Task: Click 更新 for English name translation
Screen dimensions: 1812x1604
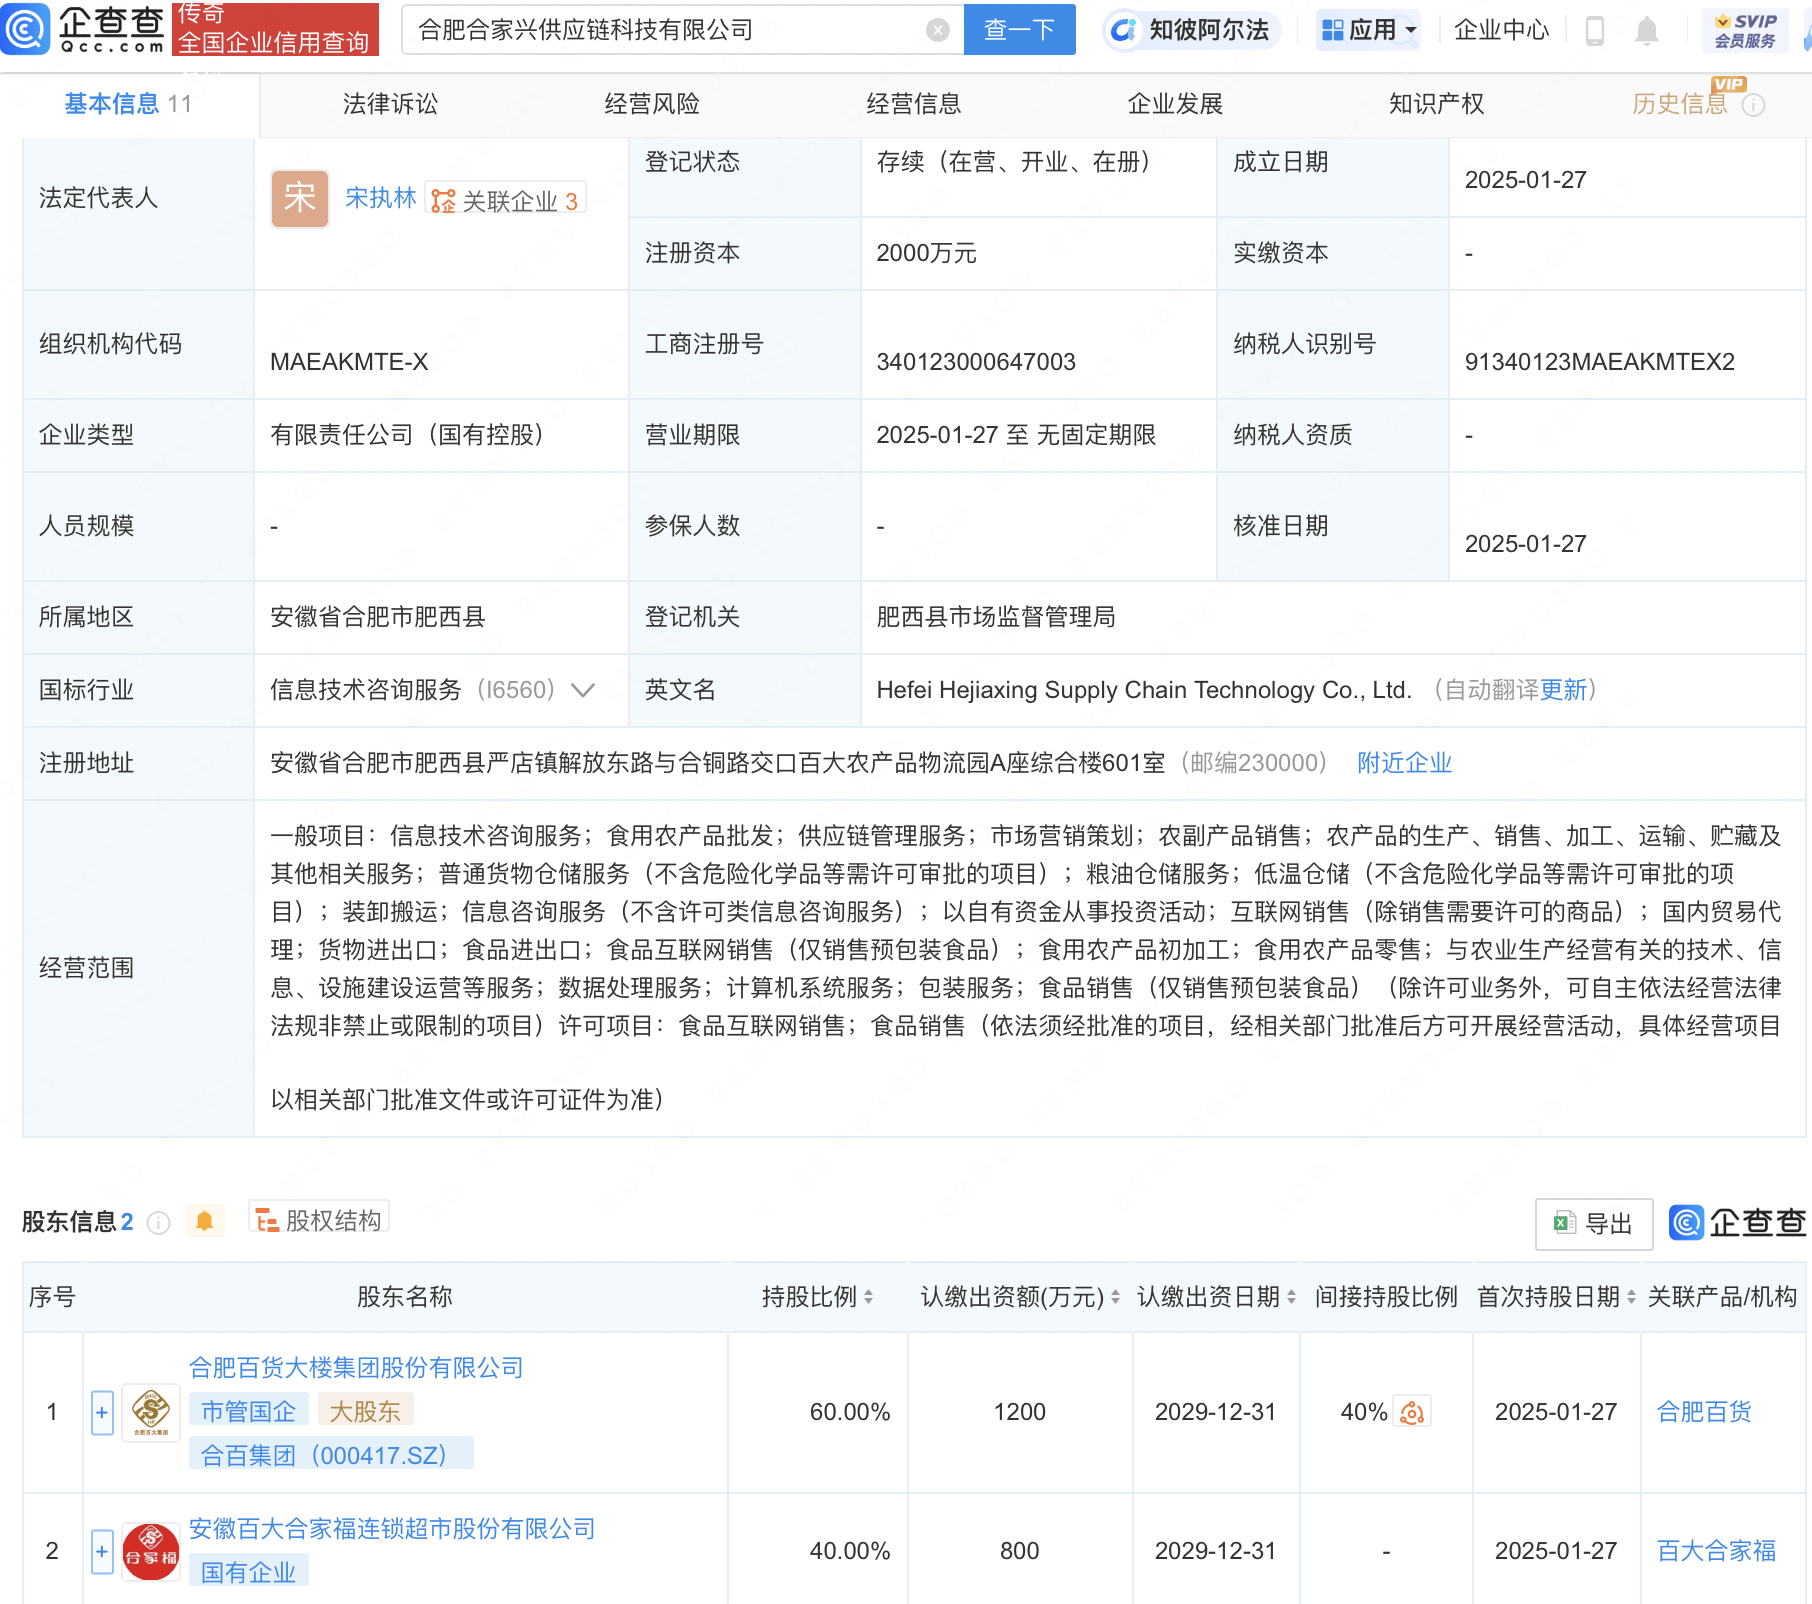Action: (1563, 690)
